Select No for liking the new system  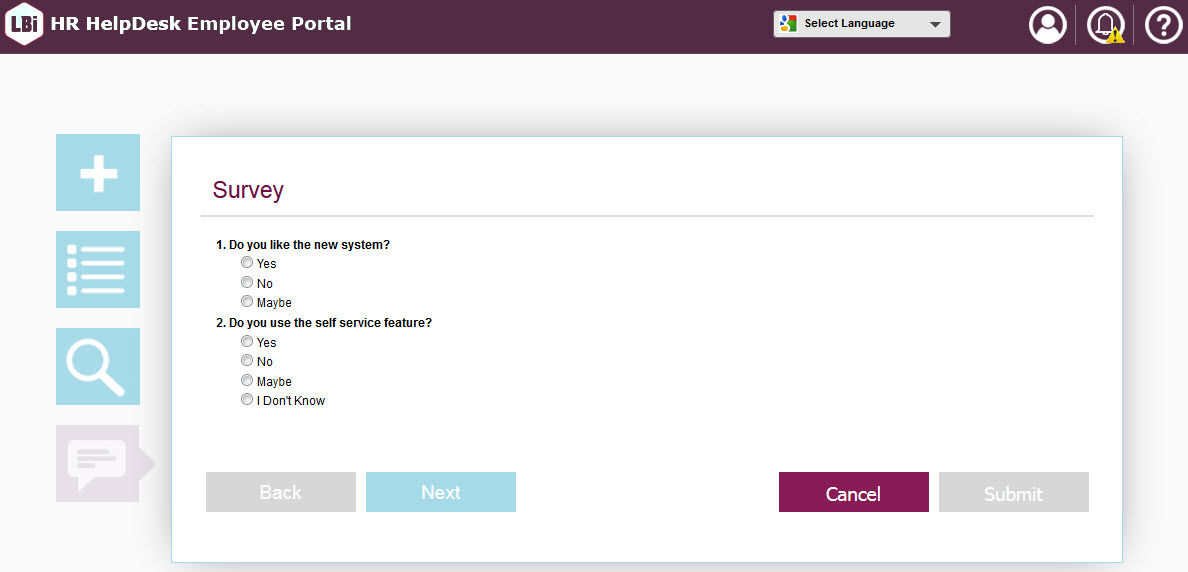pyautogui.click(x=247, y=283)
